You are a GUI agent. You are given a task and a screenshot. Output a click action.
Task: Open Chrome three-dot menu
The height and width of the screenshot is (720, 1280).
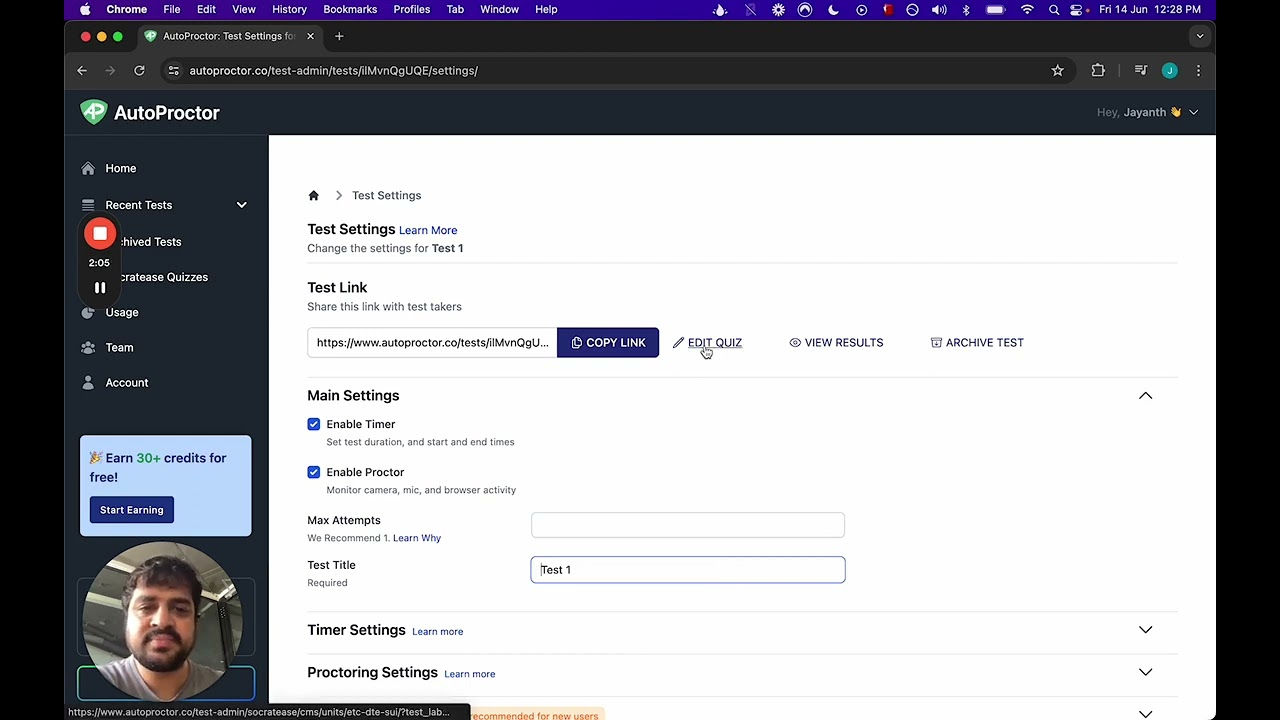click(x=1198, y=70)
